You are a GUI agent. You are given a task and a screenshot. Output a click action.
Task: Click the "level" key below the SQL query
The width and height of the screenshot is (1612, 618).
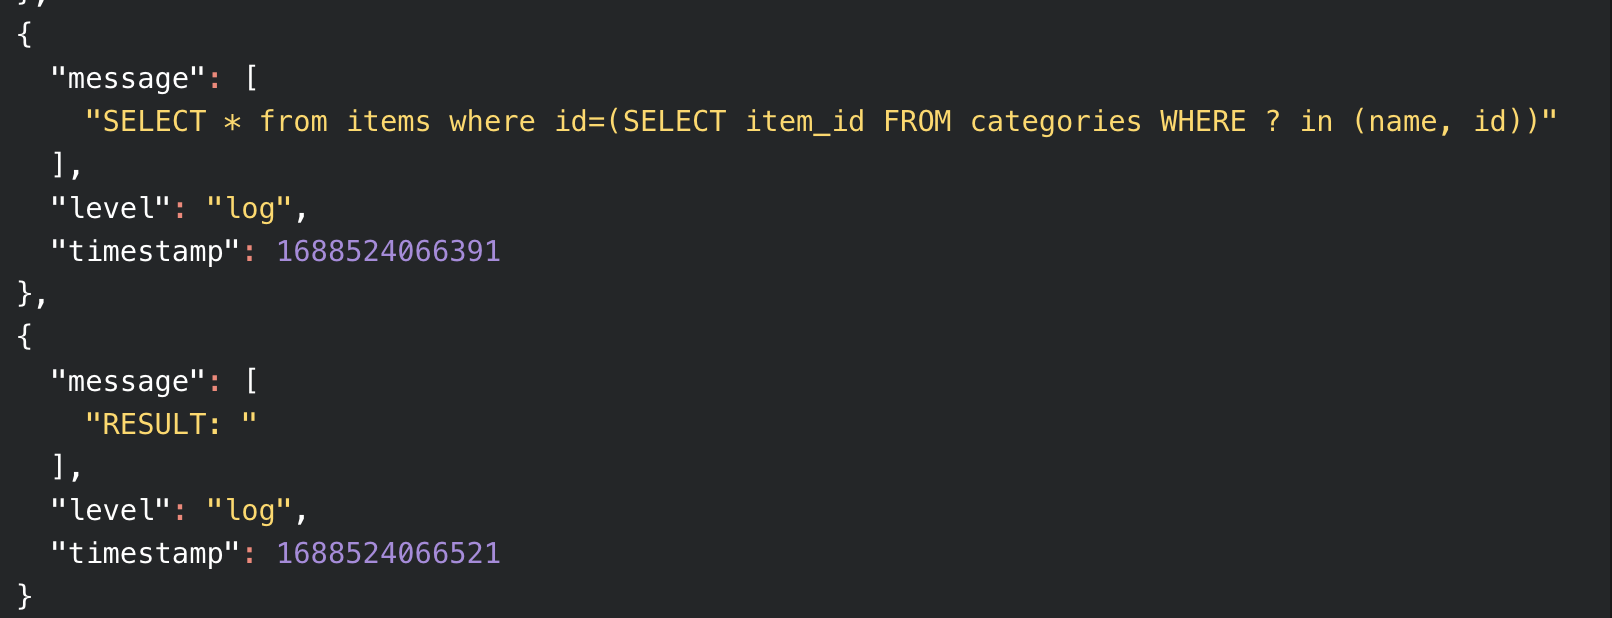point(111,208)
